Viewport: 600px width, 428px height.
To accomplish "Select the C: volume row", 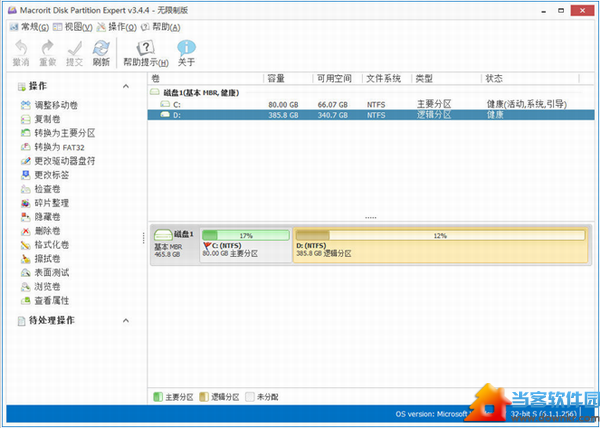I will pos(371,104).
